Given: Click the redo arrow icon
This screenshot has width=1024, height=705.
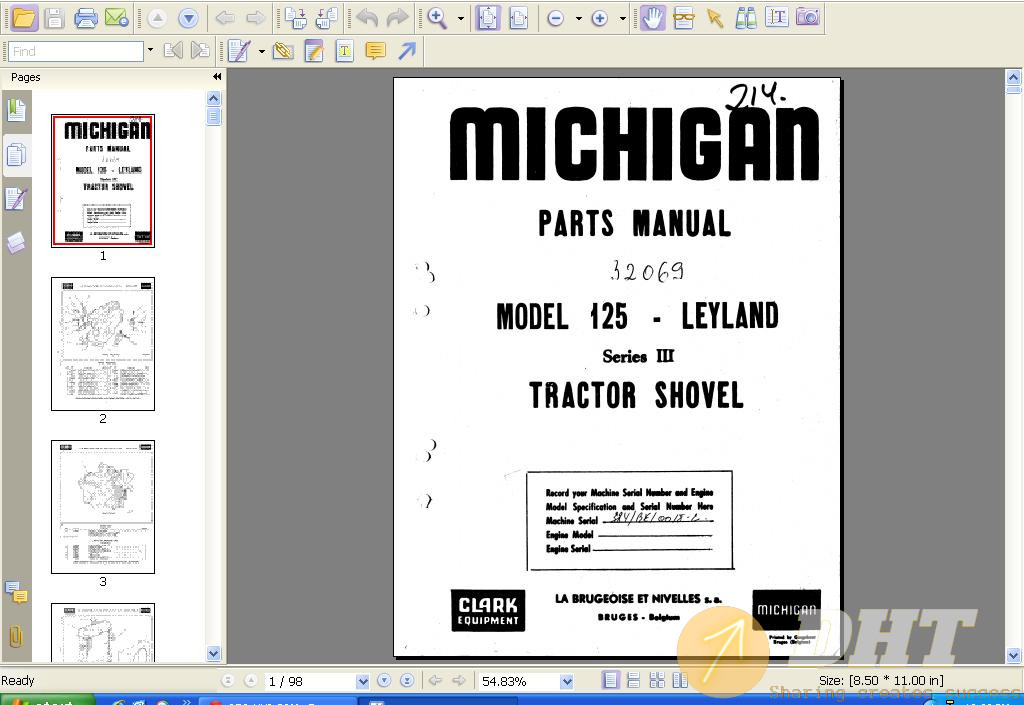Looking at the screenshot, I should pos(396,18).
